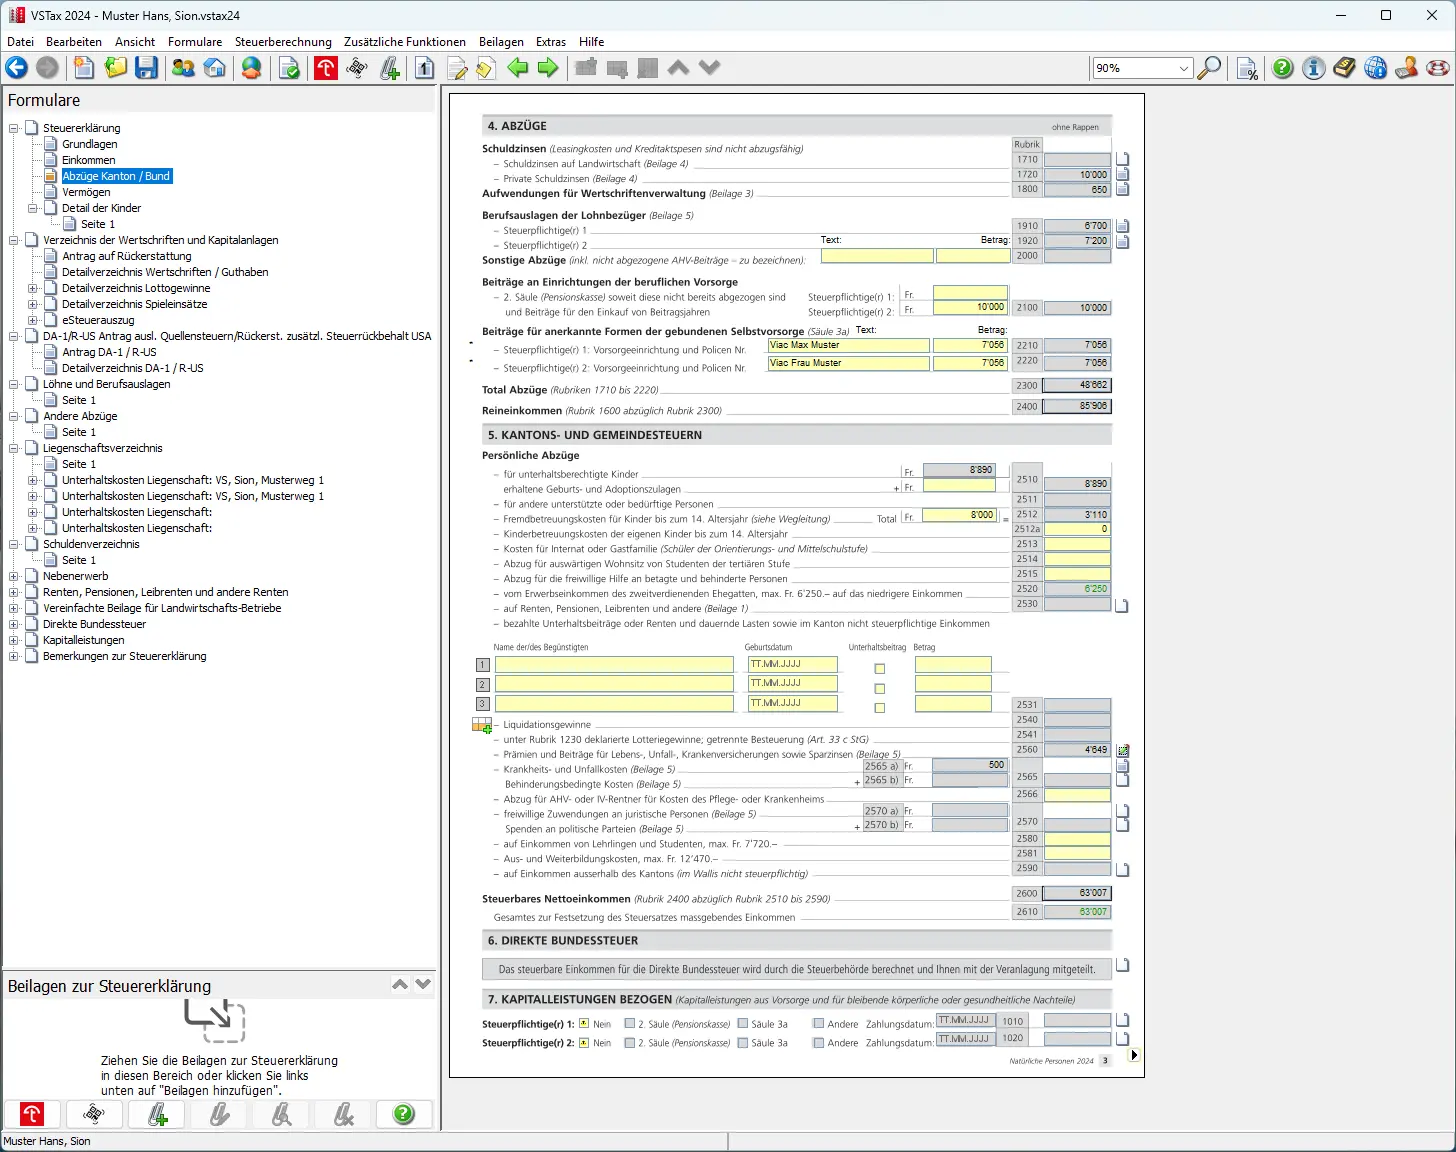This screenshot has height=1152, width=1456.
Task: Click the Sonstige Abzüge text input field
Action: coord(876,256)
